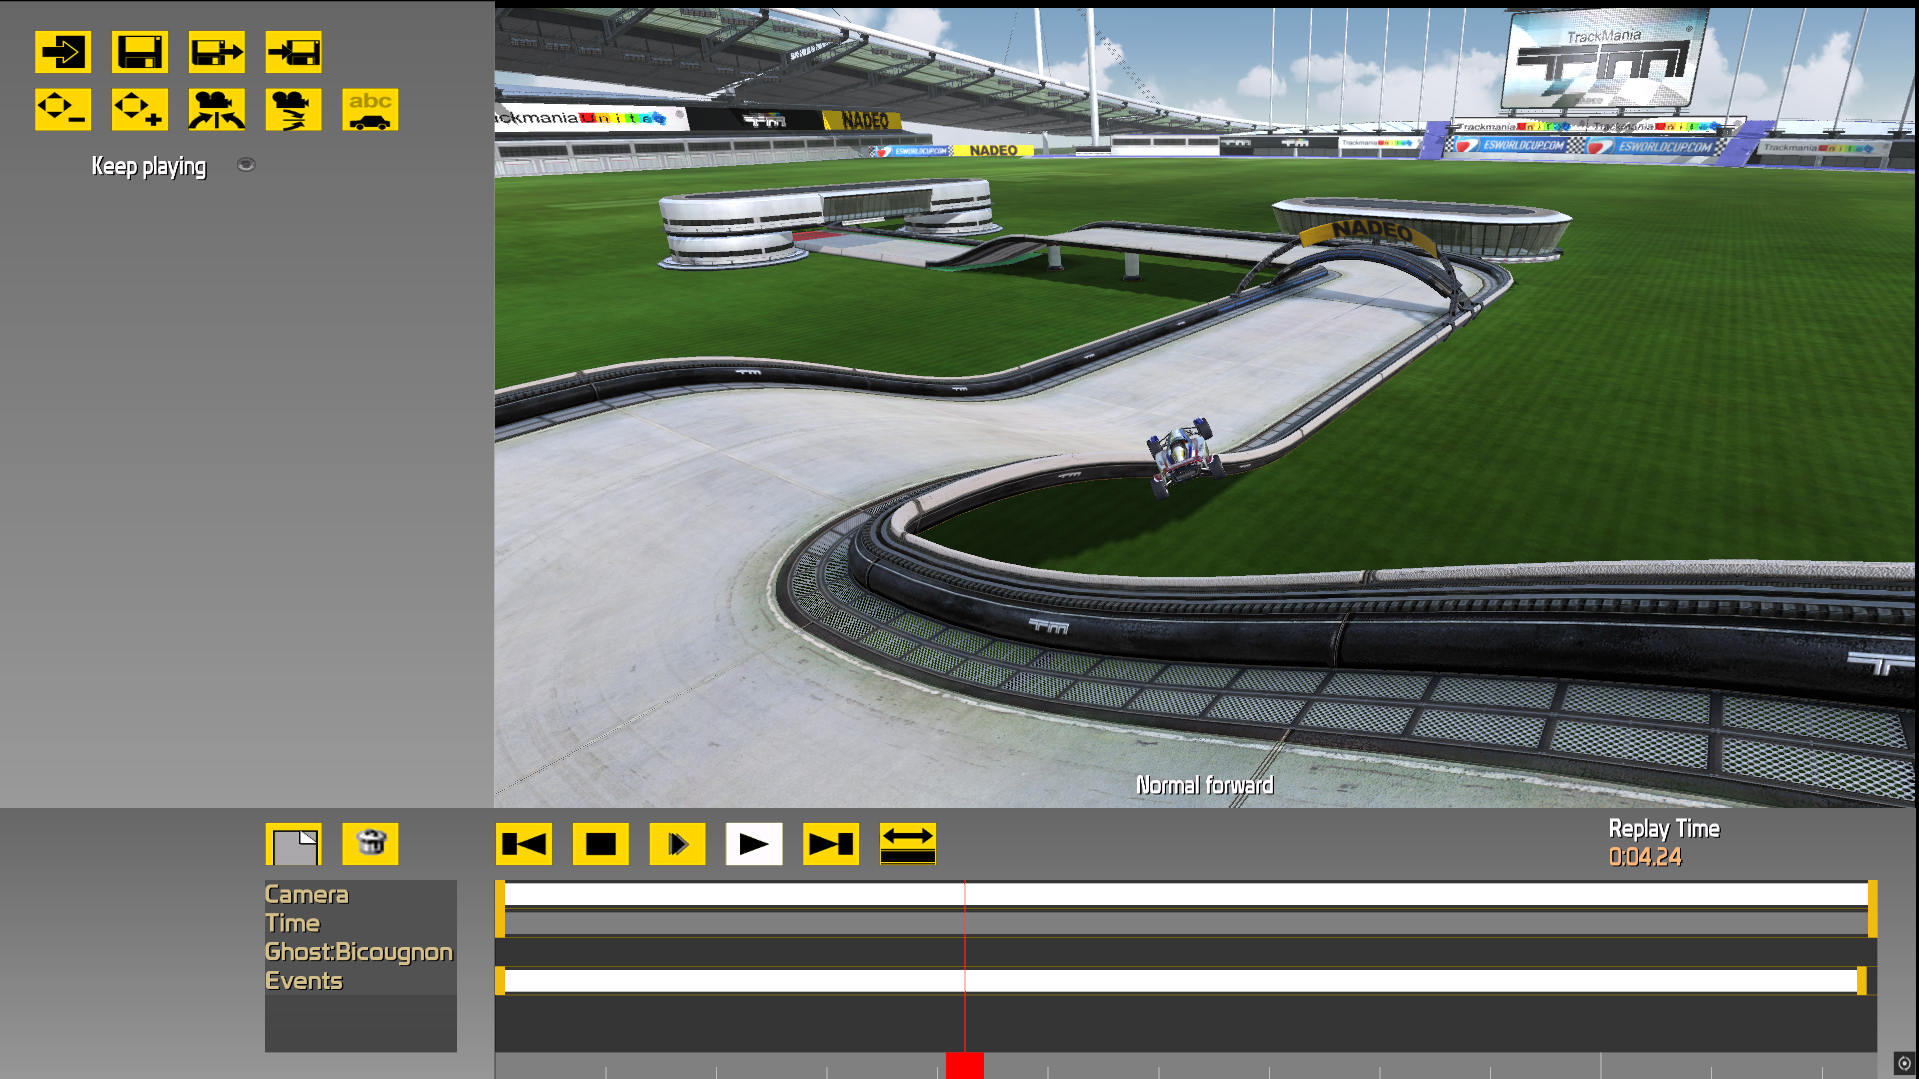Play the replay at normal speed
This screenshot has height=1079, width=1919.
754,844
